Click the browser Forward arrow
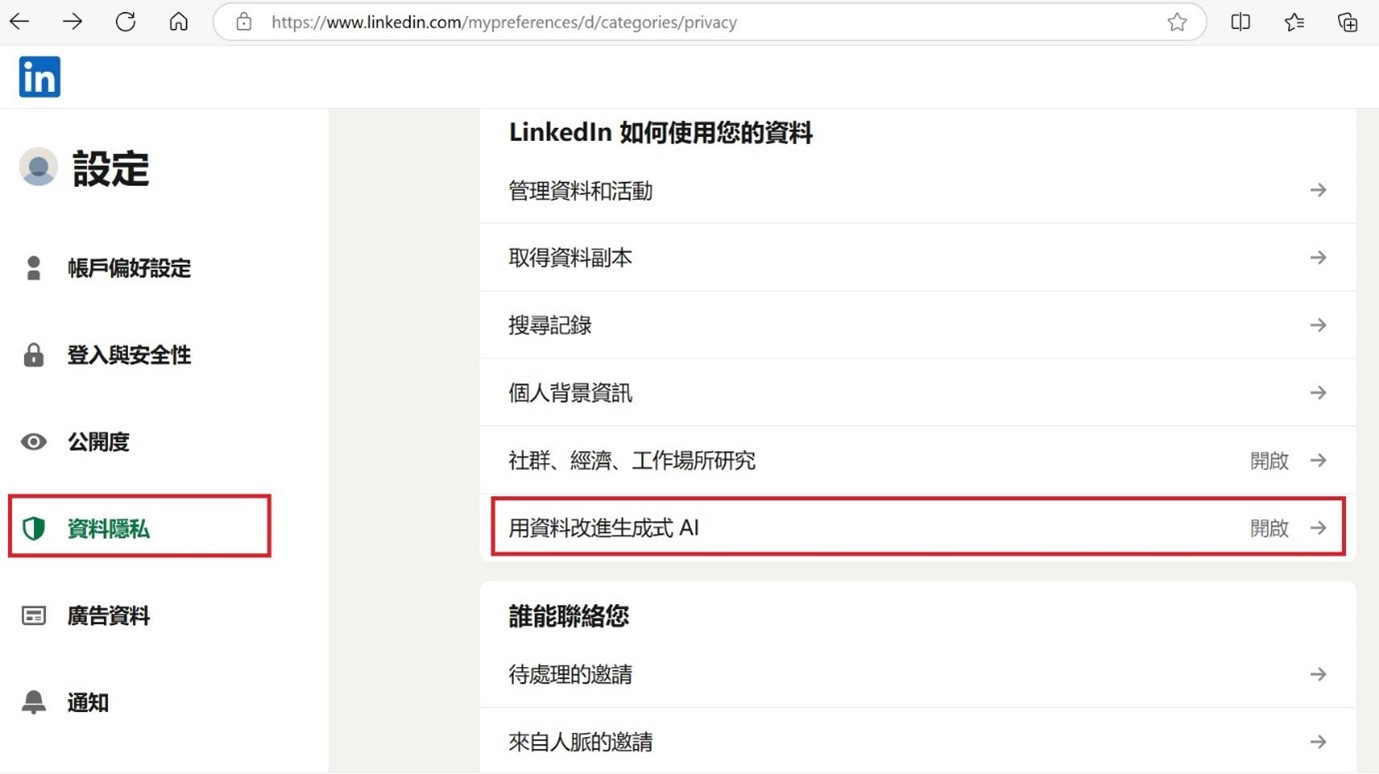Image resolution: width=1379 pixels, height=774 pixels. tap(72, 22)
